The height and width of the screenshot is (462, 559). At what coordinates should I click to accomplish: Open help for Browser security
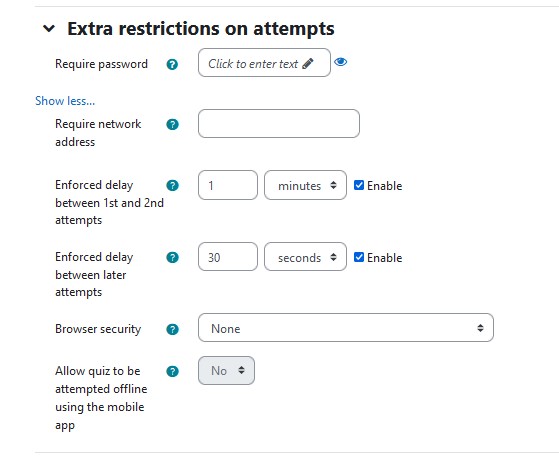tap(173, 329)
